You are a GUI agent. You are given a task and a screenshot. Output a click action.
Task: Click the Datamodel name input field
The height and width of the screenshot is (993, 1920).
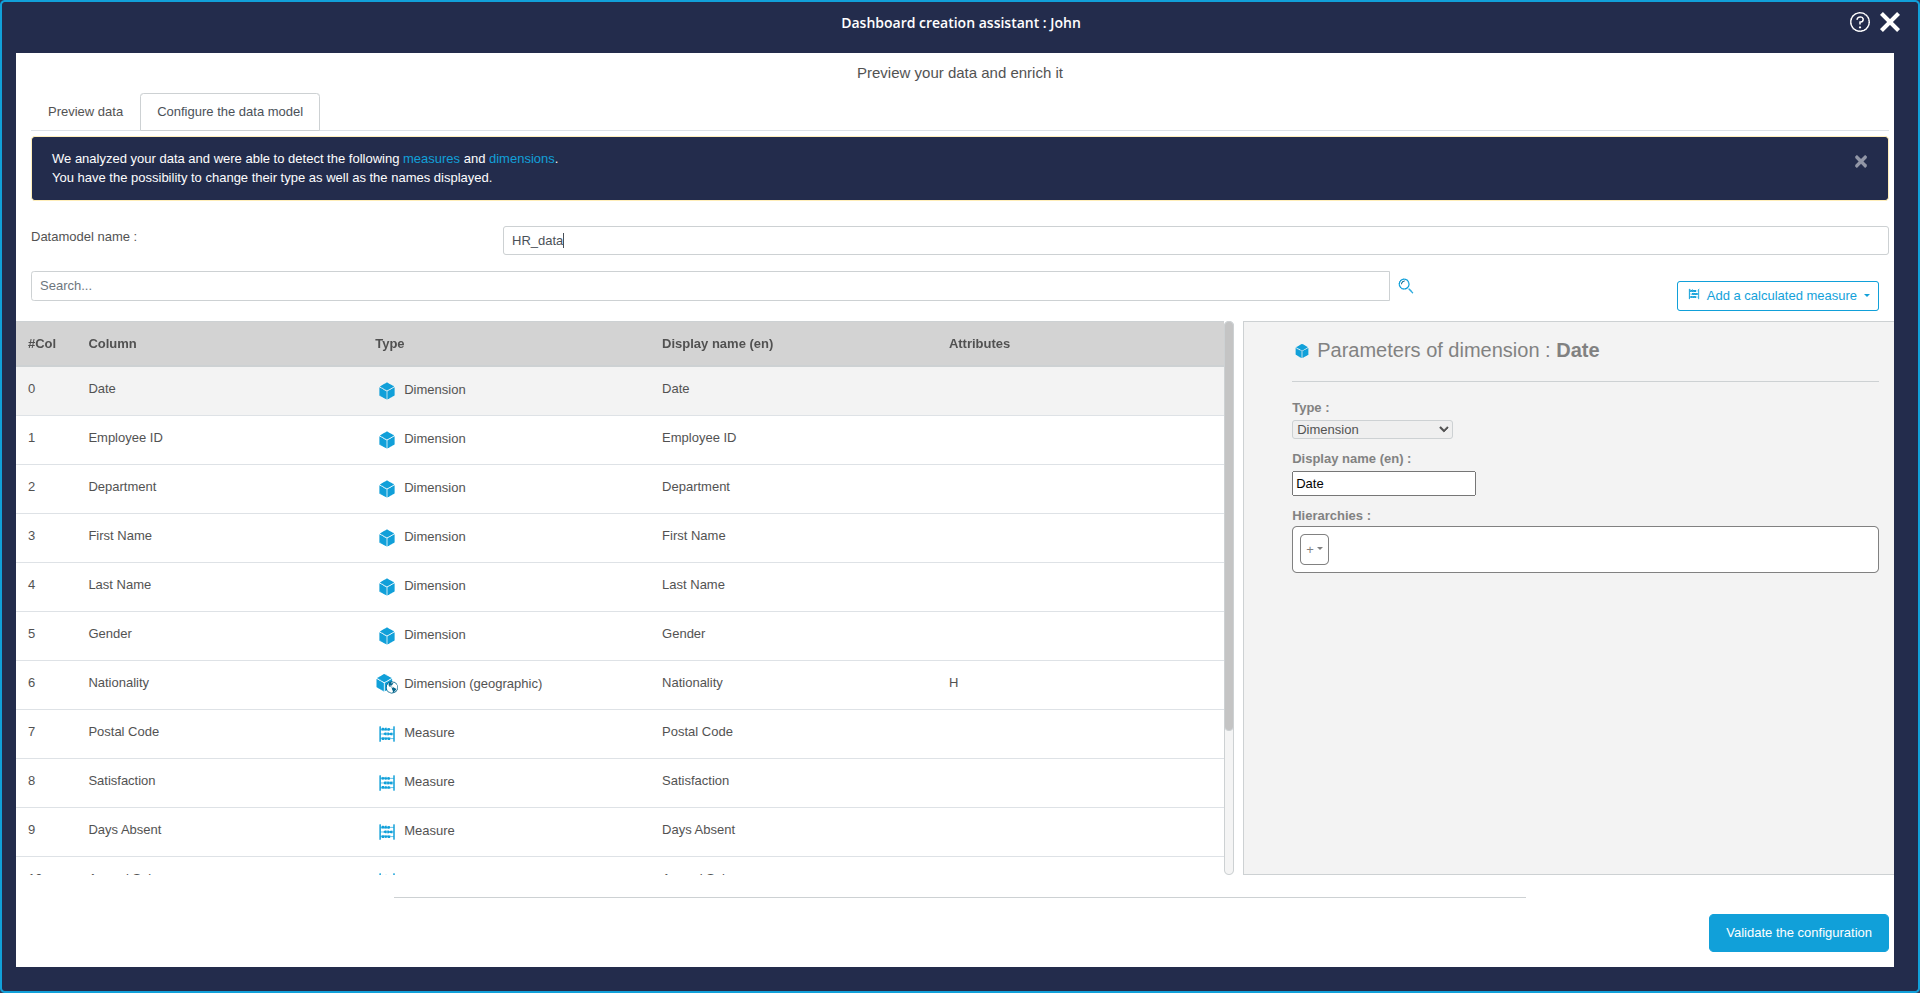1195,241
